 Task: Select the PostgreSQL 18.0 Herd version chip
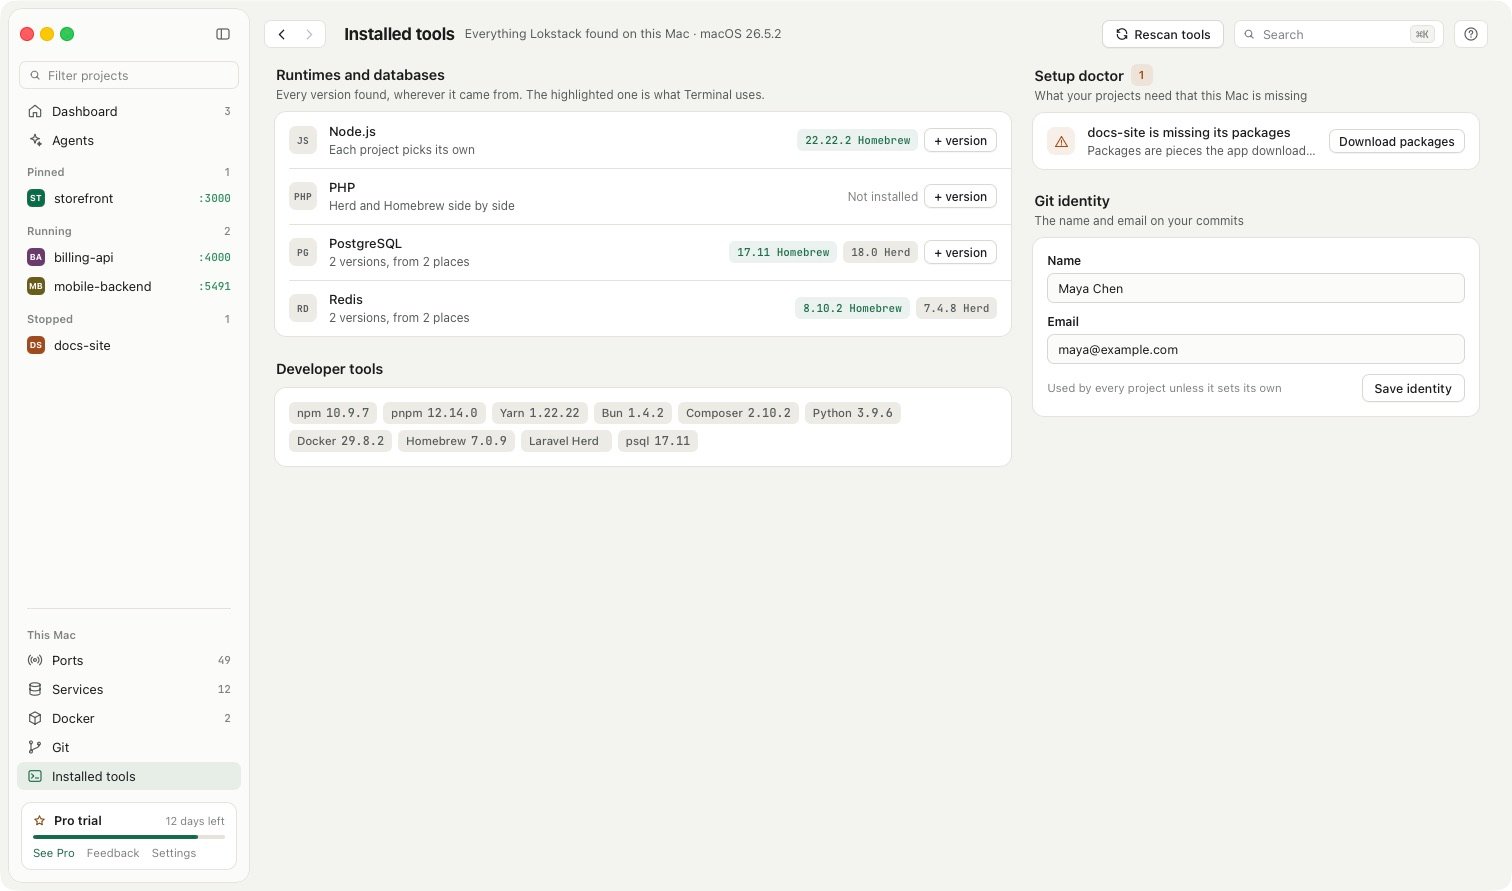pos(880,253)
